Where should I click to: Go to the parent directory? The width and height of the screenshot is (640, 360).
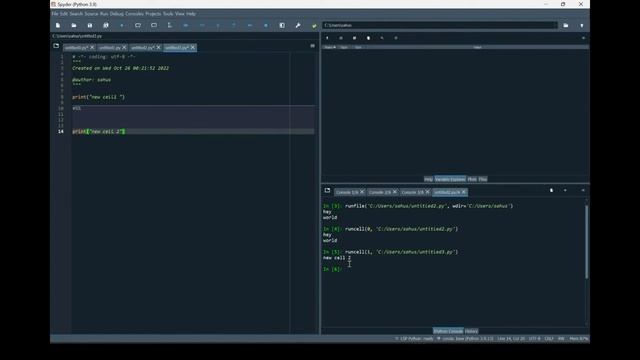click(582, 25)
